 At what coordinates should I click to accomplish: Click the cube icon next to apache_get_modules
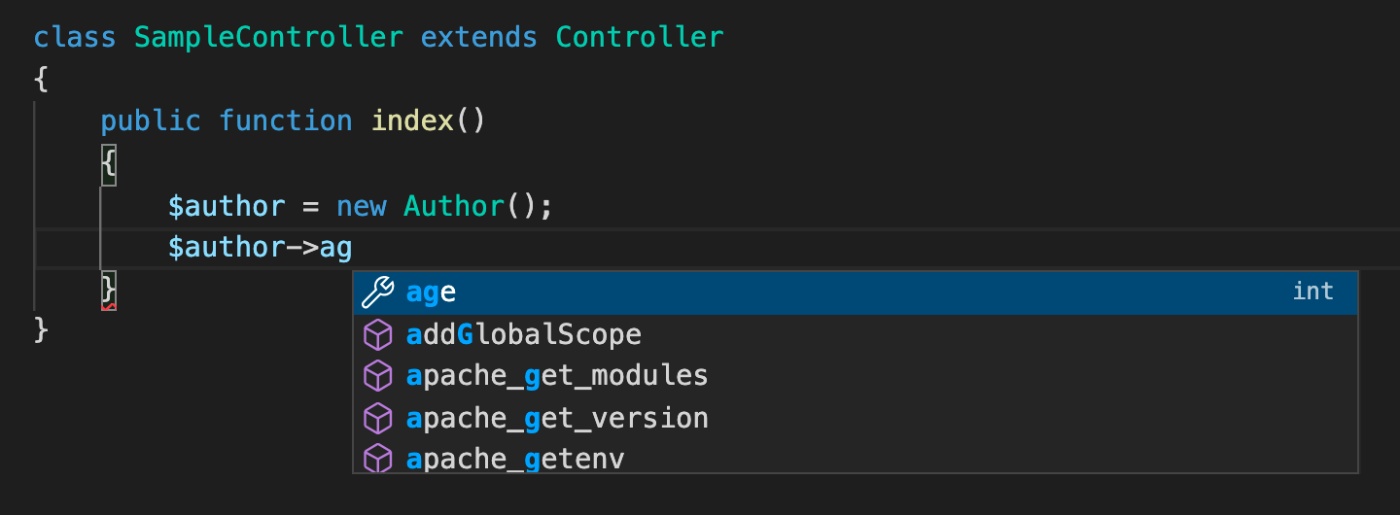(x=377, y=376)
